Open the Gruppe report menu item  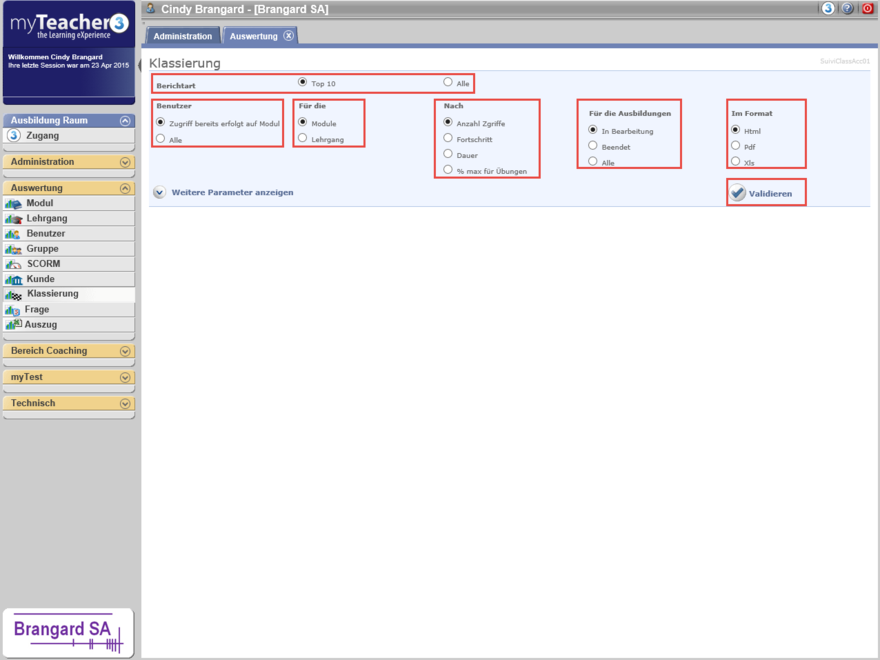[42, 249]
